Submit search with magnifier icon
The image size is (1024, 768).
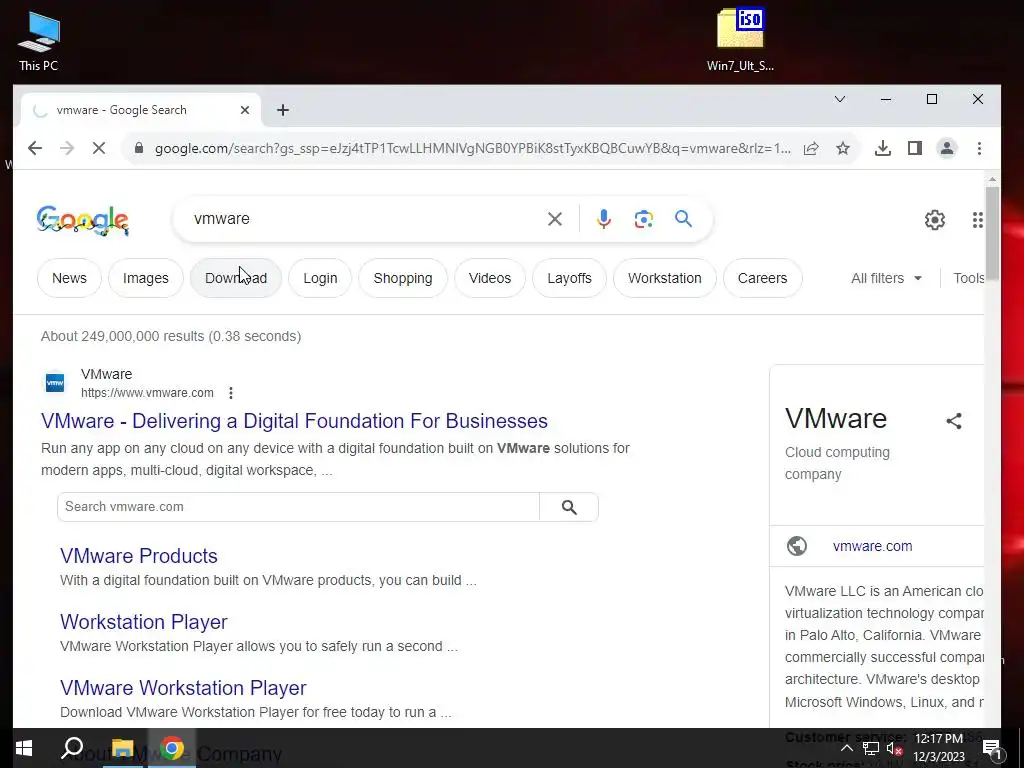pos(683,219)
